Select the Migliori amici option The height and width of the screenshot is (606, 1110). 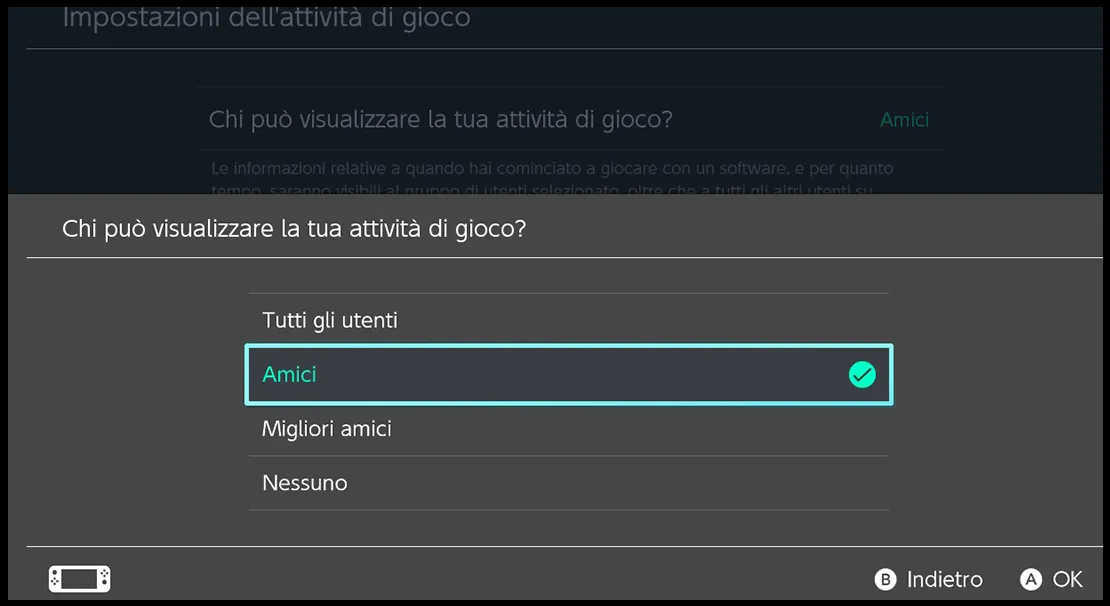327,428
